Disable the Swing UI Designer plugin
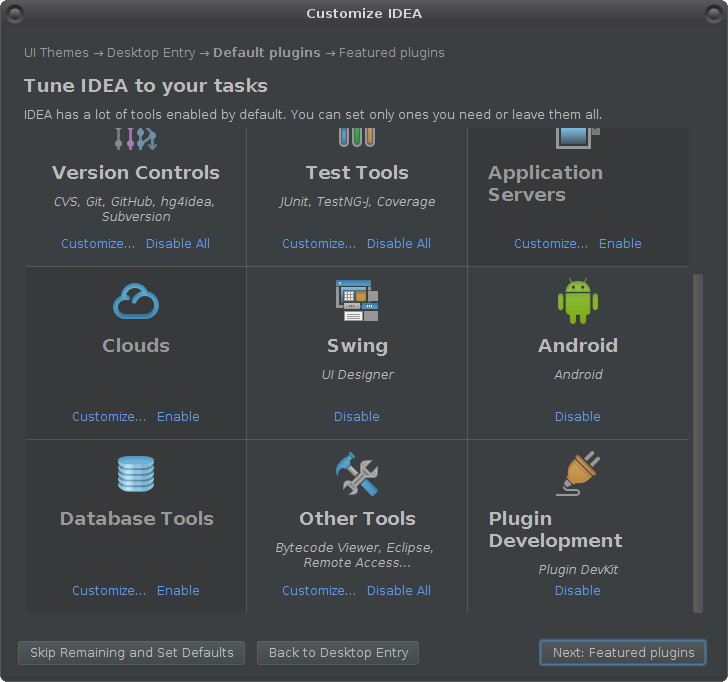Viewport: 728px width, 682px height. 357,417
